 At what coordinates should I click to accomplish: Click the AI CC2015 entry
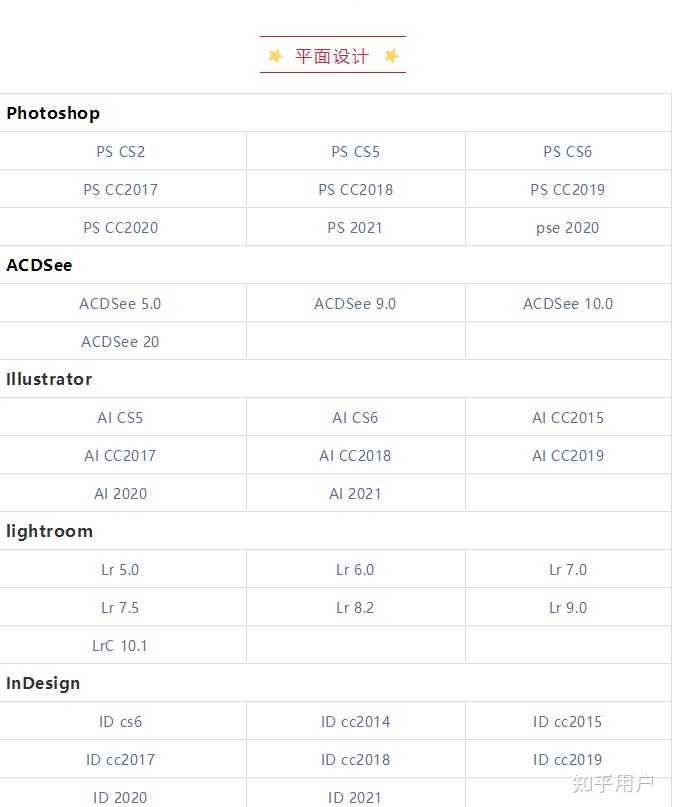[568, 417]
